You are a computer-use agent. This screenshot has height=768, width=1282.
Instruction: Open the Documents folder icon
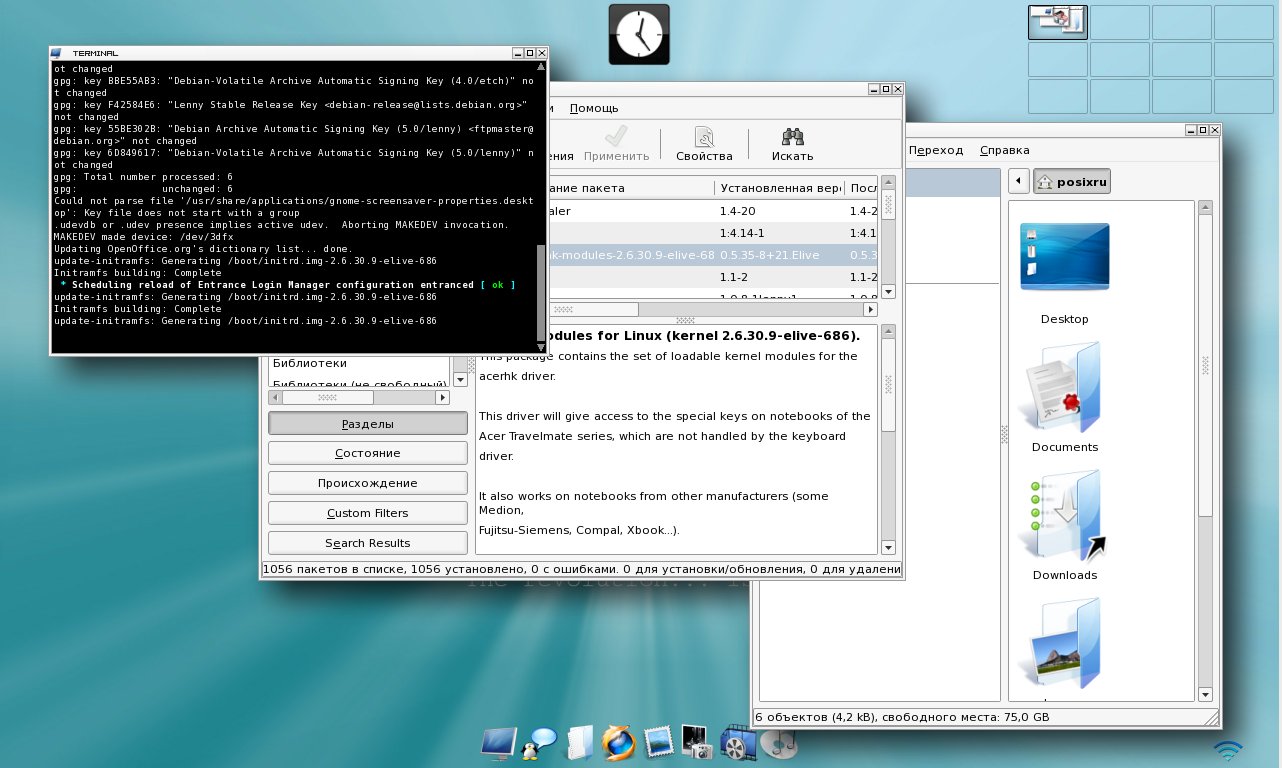point(1064,397)
